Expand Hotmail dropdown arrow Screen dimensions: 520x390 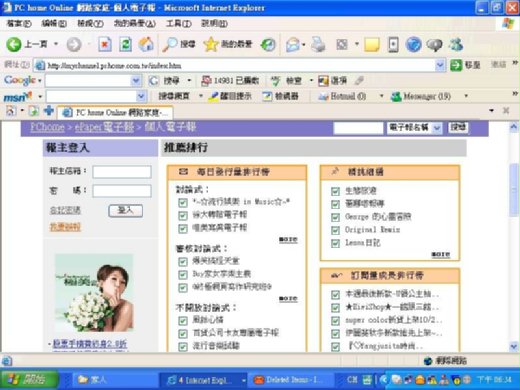coord(382,97)
